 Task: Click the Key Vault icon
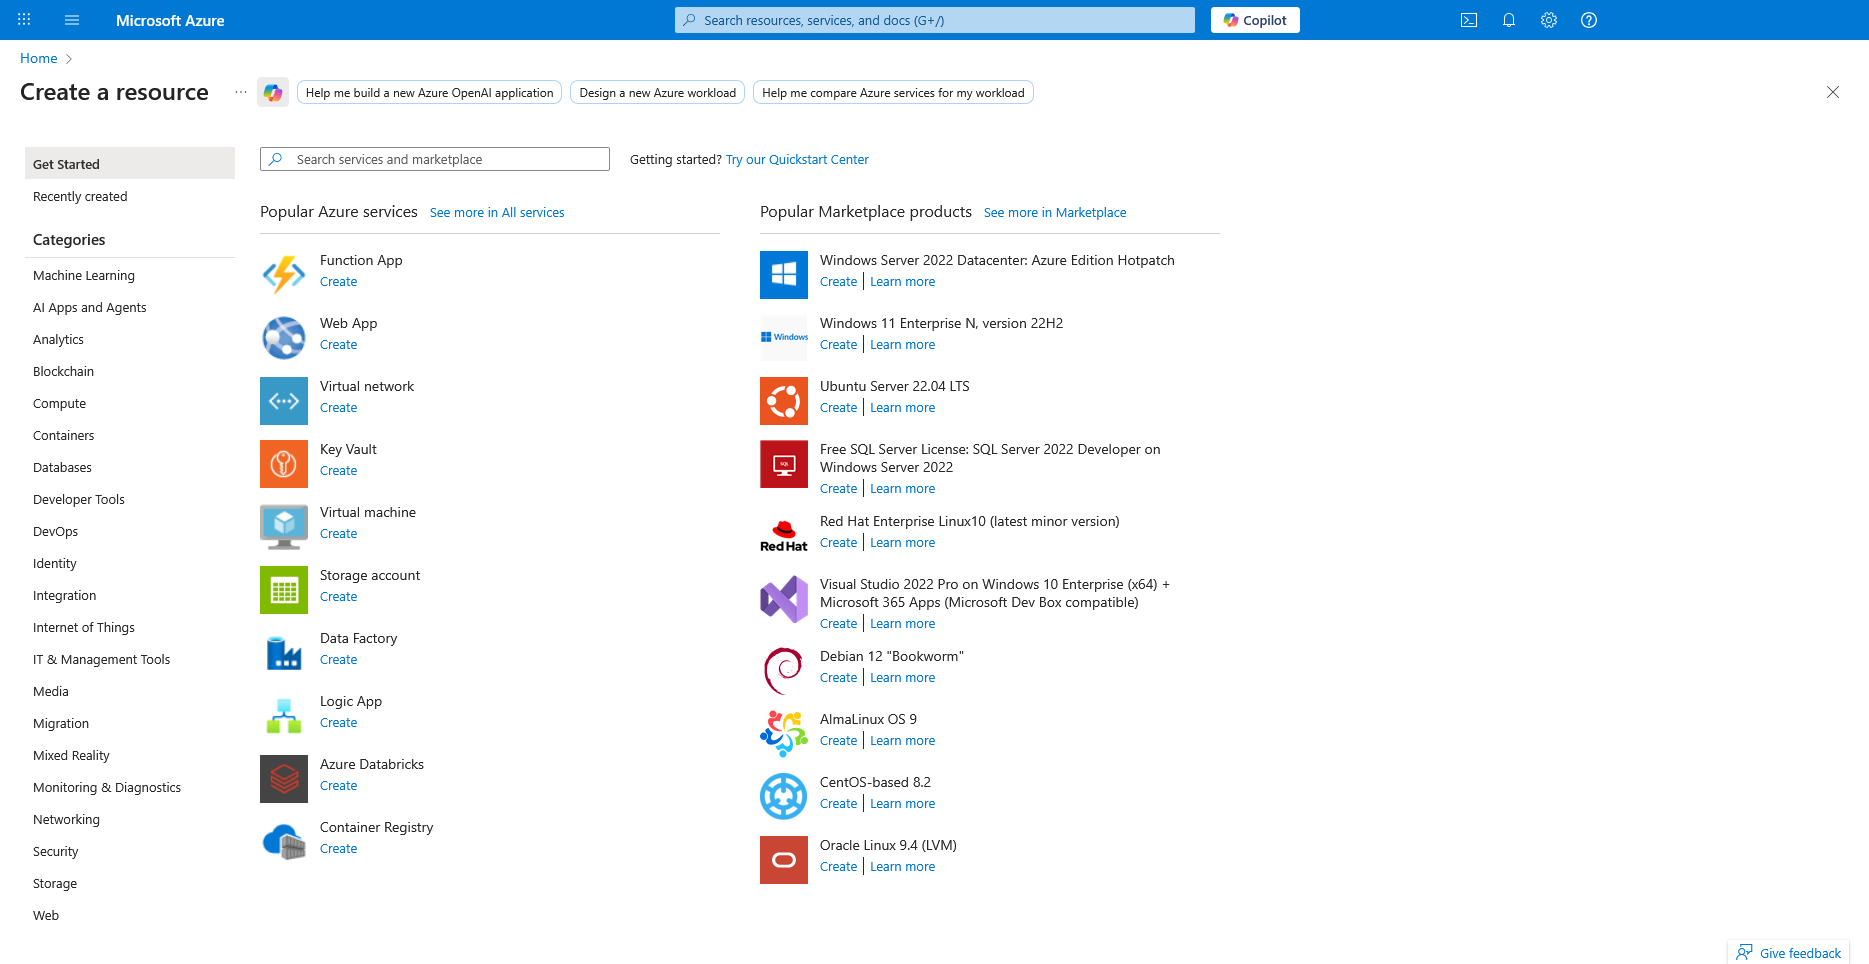(x=284, y=464)
